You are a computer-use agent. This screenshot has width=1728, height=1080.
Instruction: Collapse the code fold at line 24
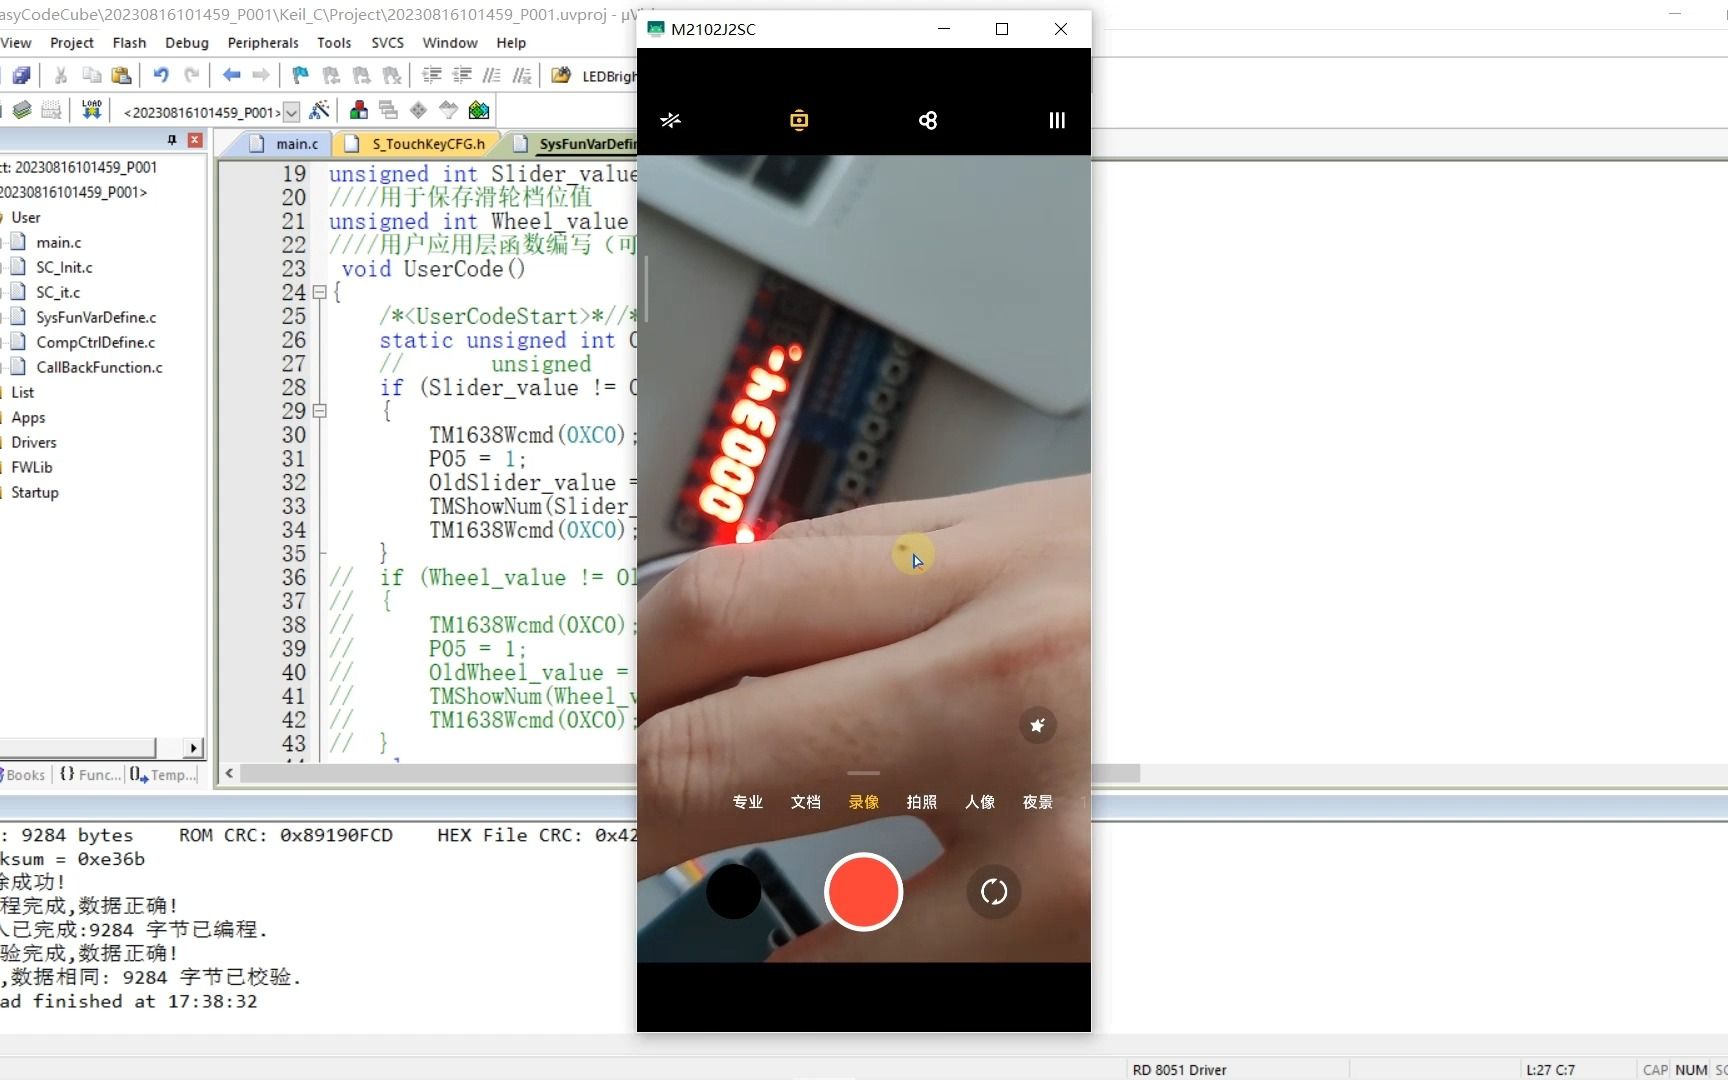coord(320,293)
